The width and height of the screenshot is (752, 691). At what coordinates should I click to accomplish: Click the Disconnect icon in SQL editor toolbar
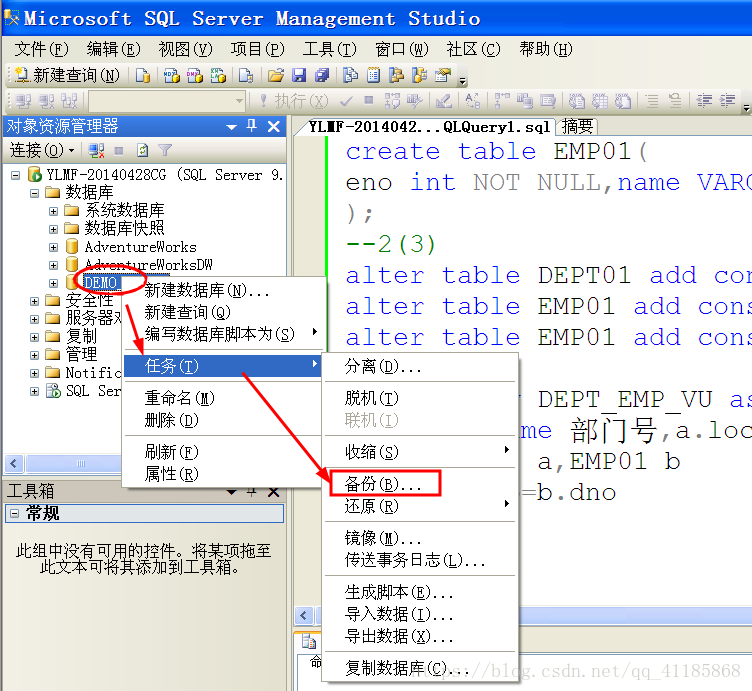pos(47,101)
